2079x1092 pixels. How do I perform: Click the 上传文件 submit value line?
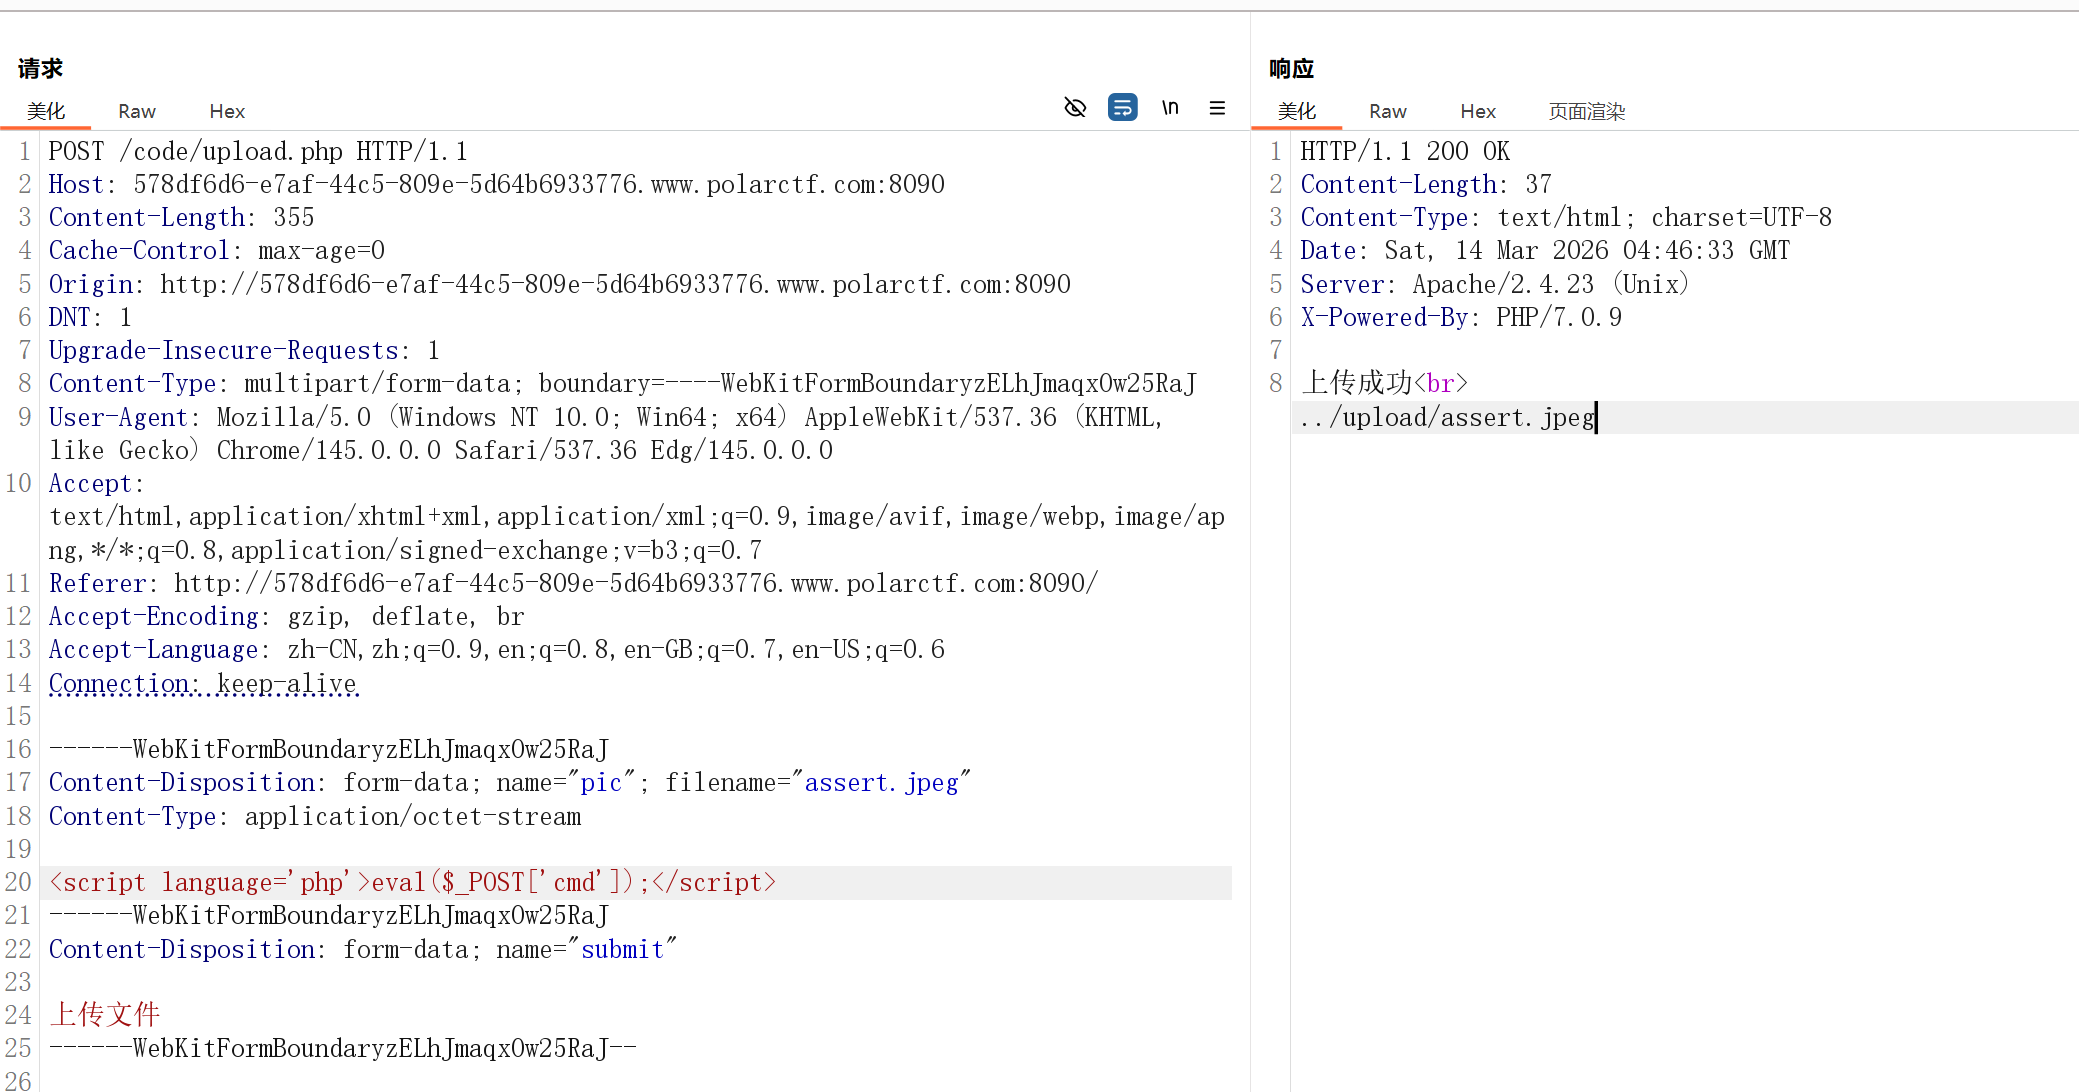tap(105, 1015)
